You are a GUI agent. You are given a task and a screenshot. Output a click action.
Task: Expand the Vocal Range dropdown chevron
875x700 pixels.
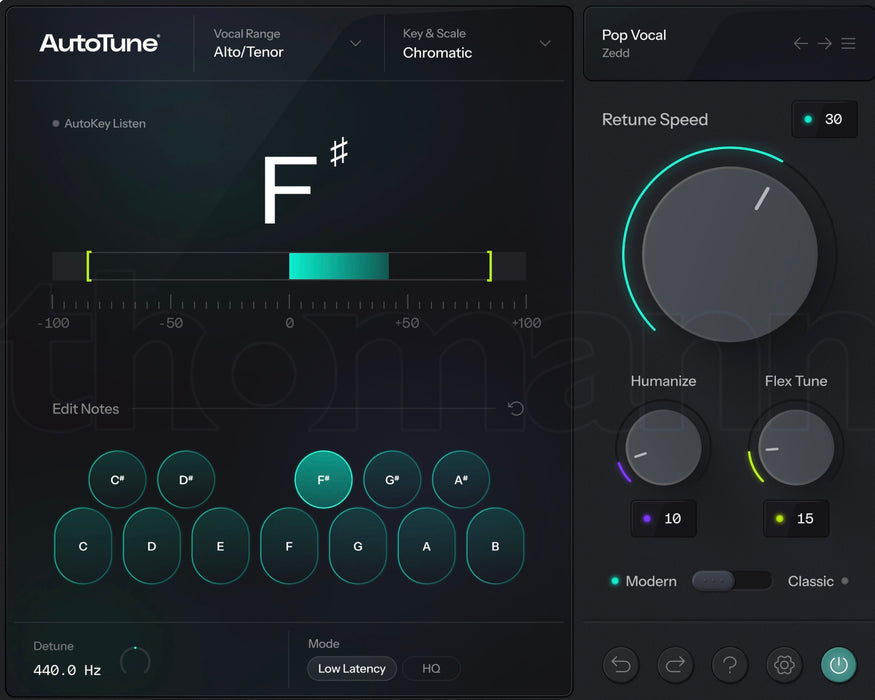point(355,44)
